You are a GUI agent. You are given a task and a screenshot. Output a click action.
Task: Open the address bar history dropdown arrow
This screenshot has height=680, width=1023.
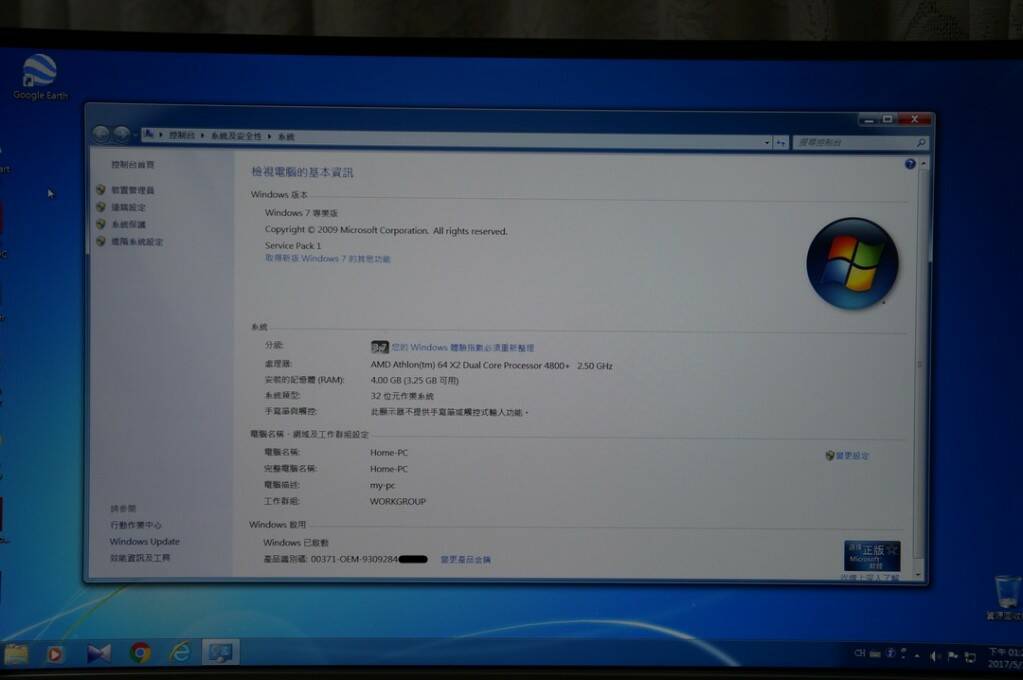(x=767, y=142)
